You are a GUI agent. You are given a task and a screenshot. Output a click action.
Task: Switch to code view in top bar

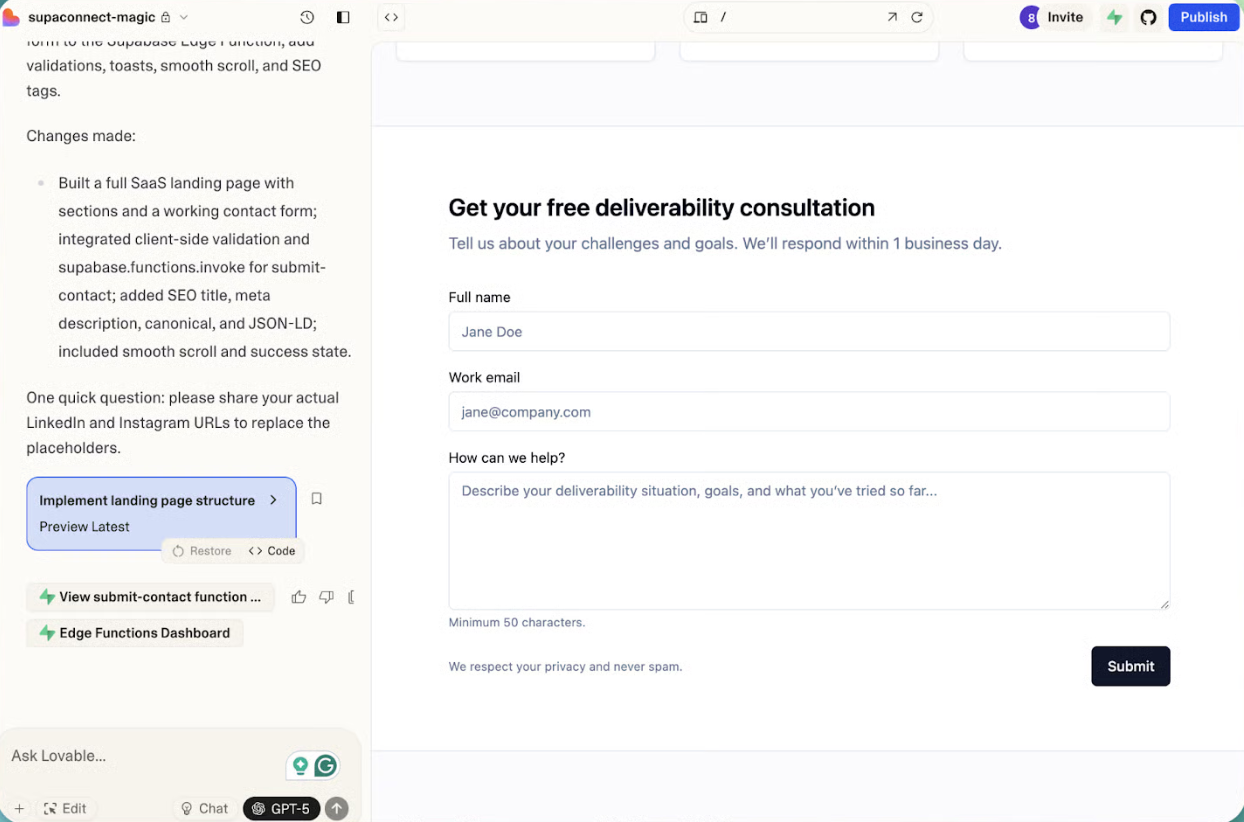[391, 17]
